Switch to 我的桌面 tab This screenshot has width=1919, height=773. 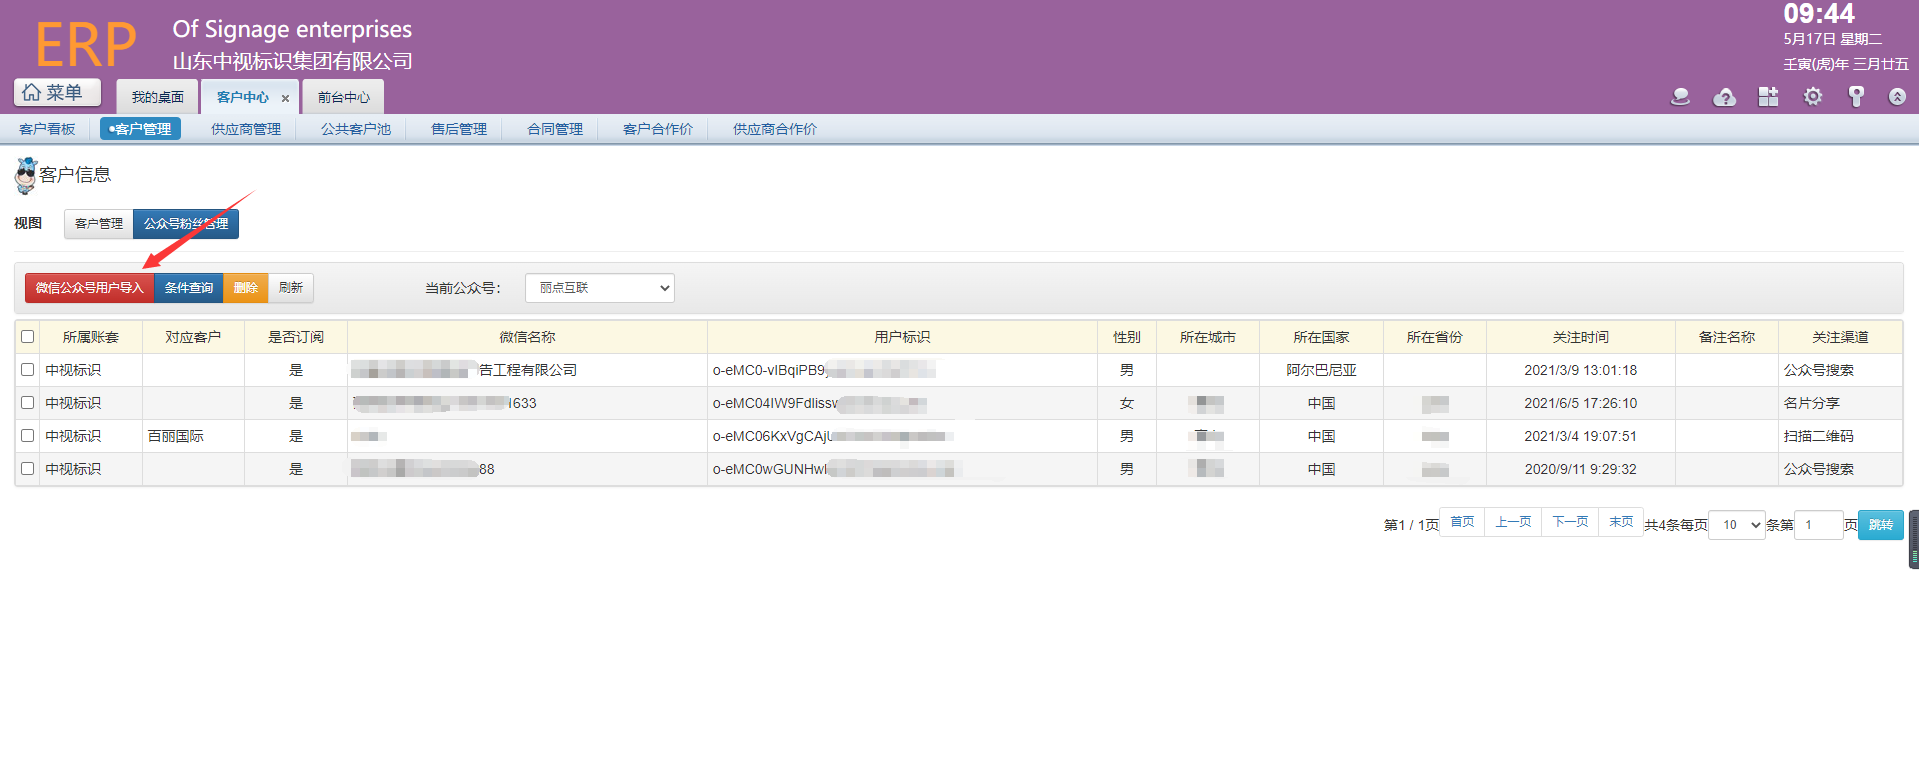(158, 97)
